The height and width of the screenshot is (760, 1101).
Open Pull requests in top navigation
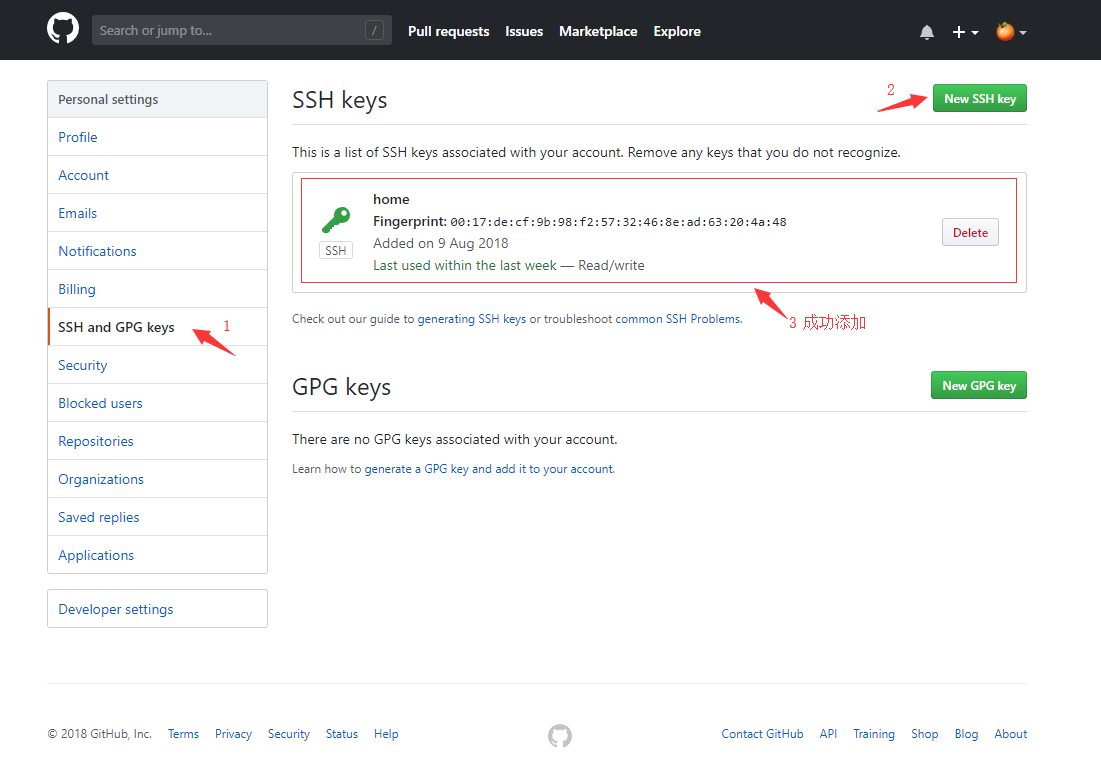coord(448,31)
